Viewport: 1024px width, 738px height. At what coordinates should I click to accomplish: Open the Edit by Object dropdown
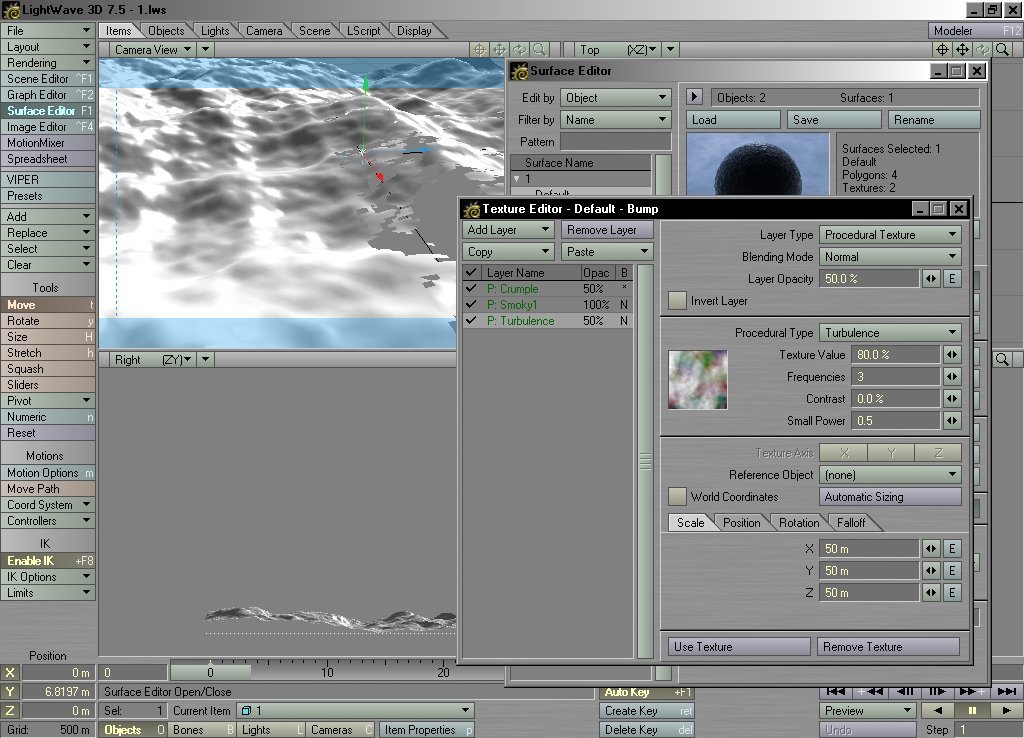click(616, 97)
